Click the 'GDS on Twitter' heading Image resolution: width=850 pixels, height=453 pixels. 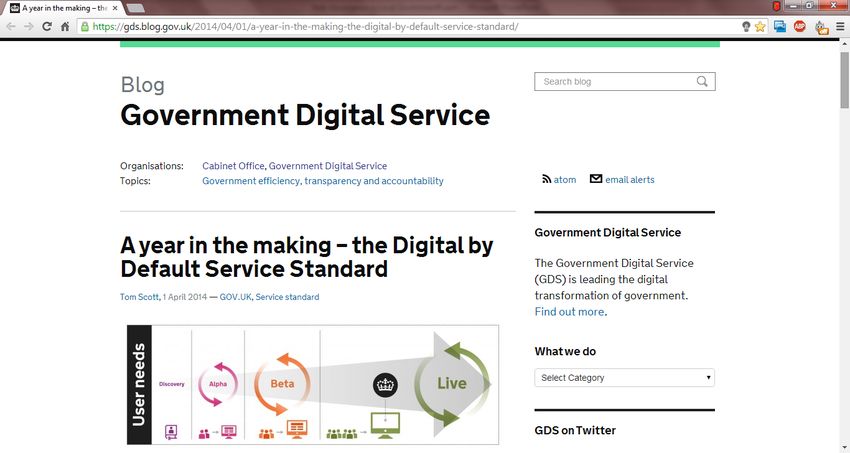575,430
